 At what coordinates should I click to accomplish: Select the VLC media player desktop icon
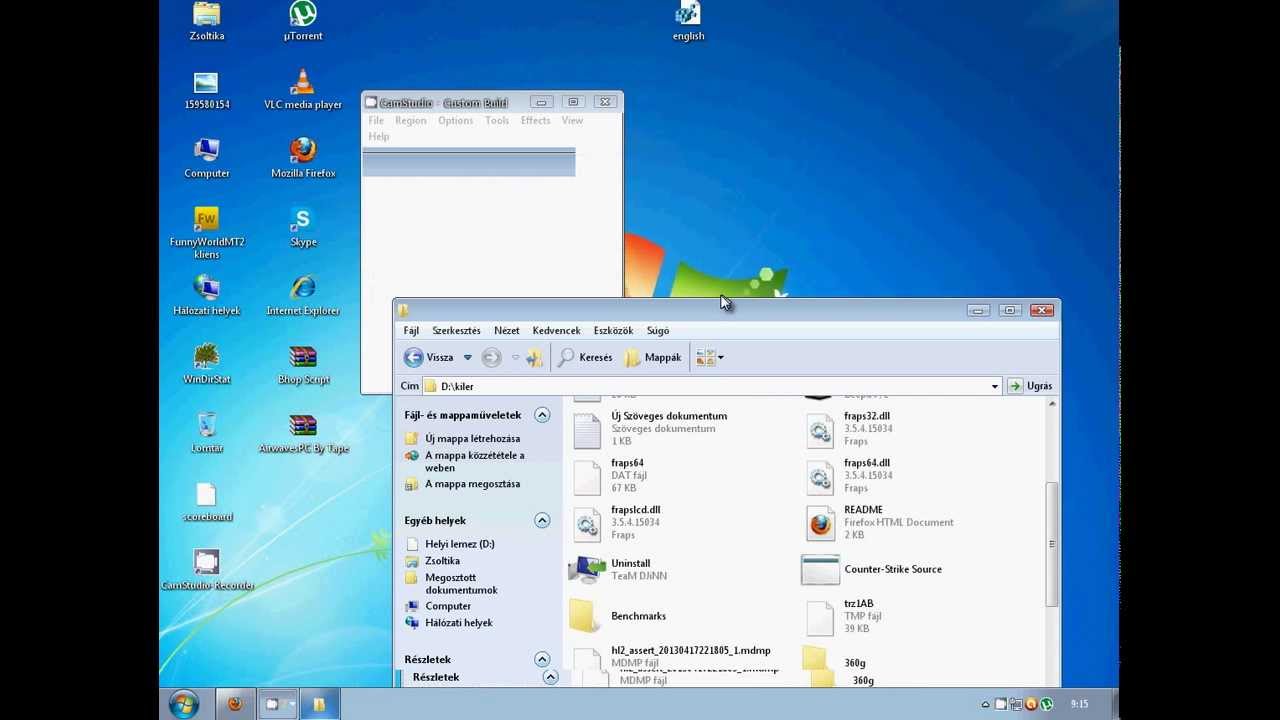tap(302, 81)
